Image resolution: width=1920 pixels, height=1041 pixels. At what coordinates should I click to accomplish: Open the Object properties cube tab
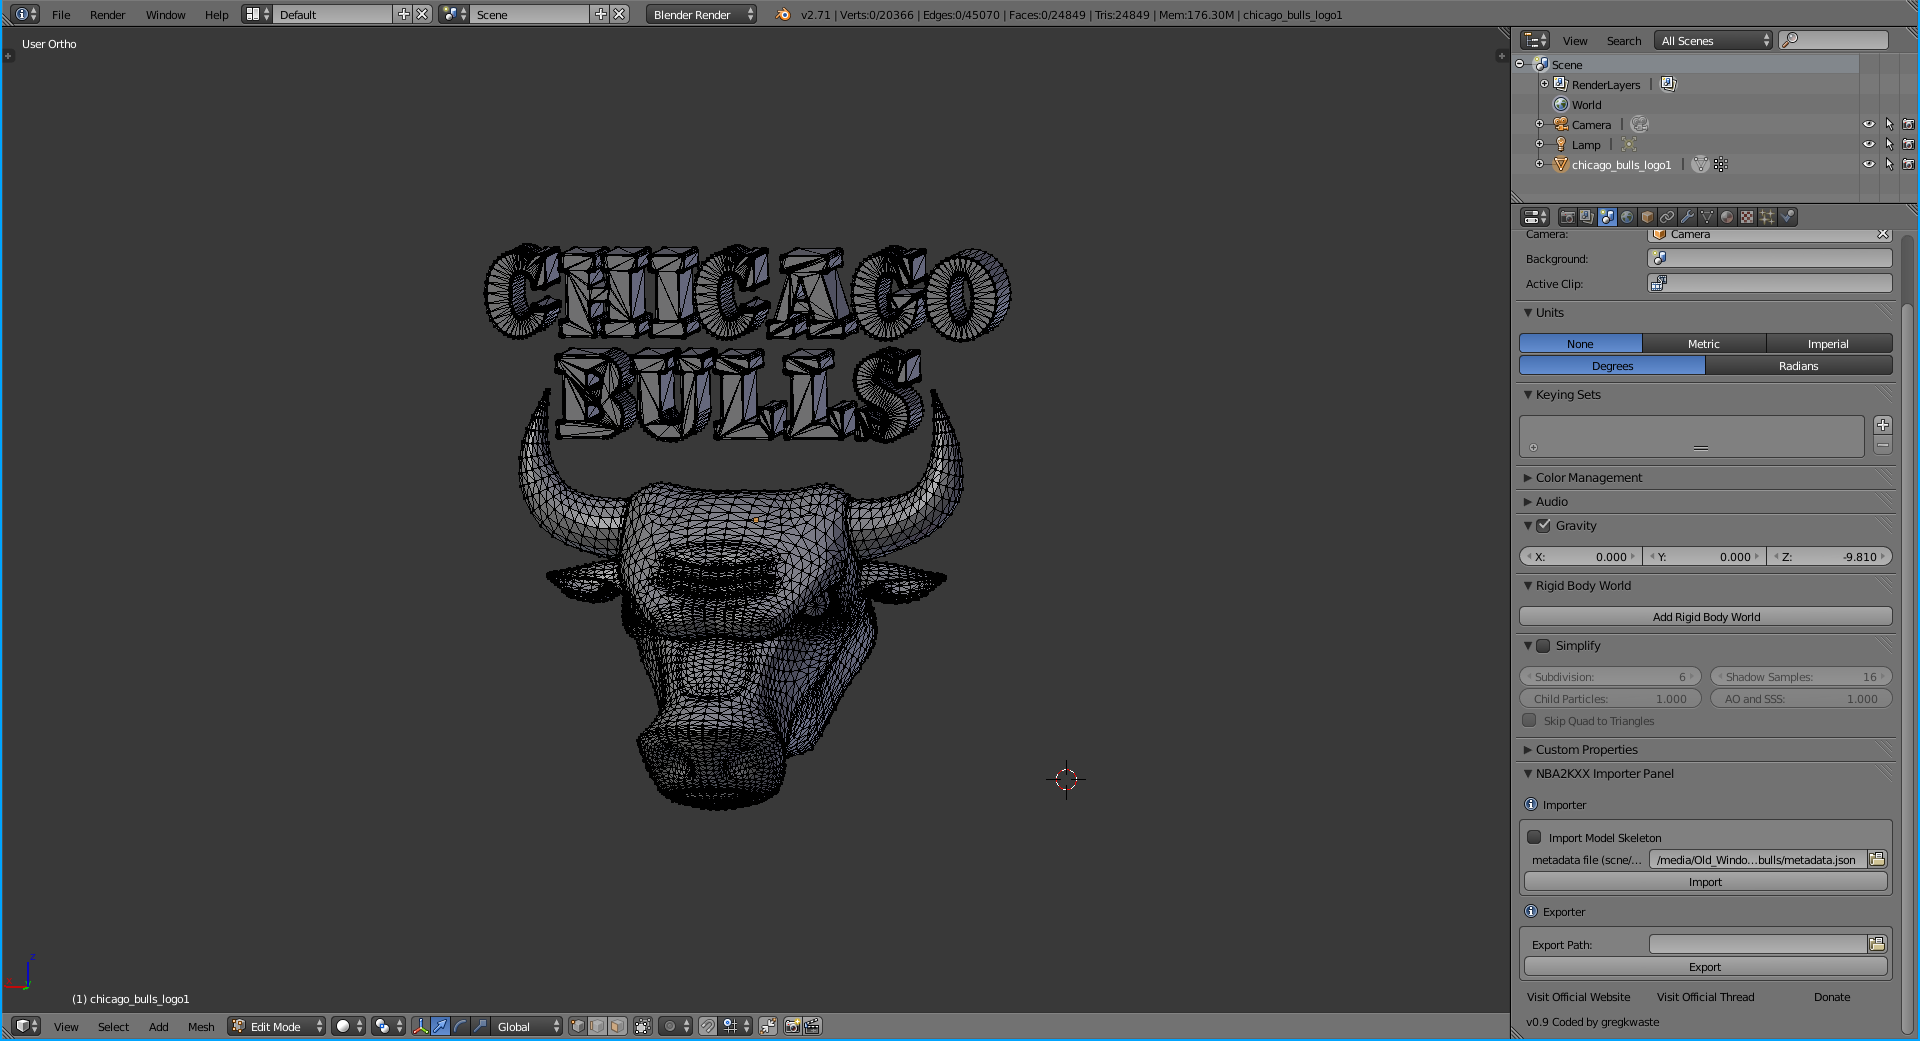[x=1647, y=217]
